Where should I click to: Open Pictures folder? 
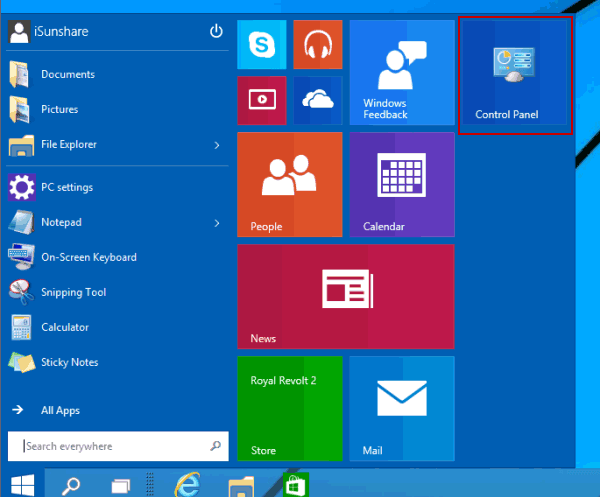pos(115,109)
